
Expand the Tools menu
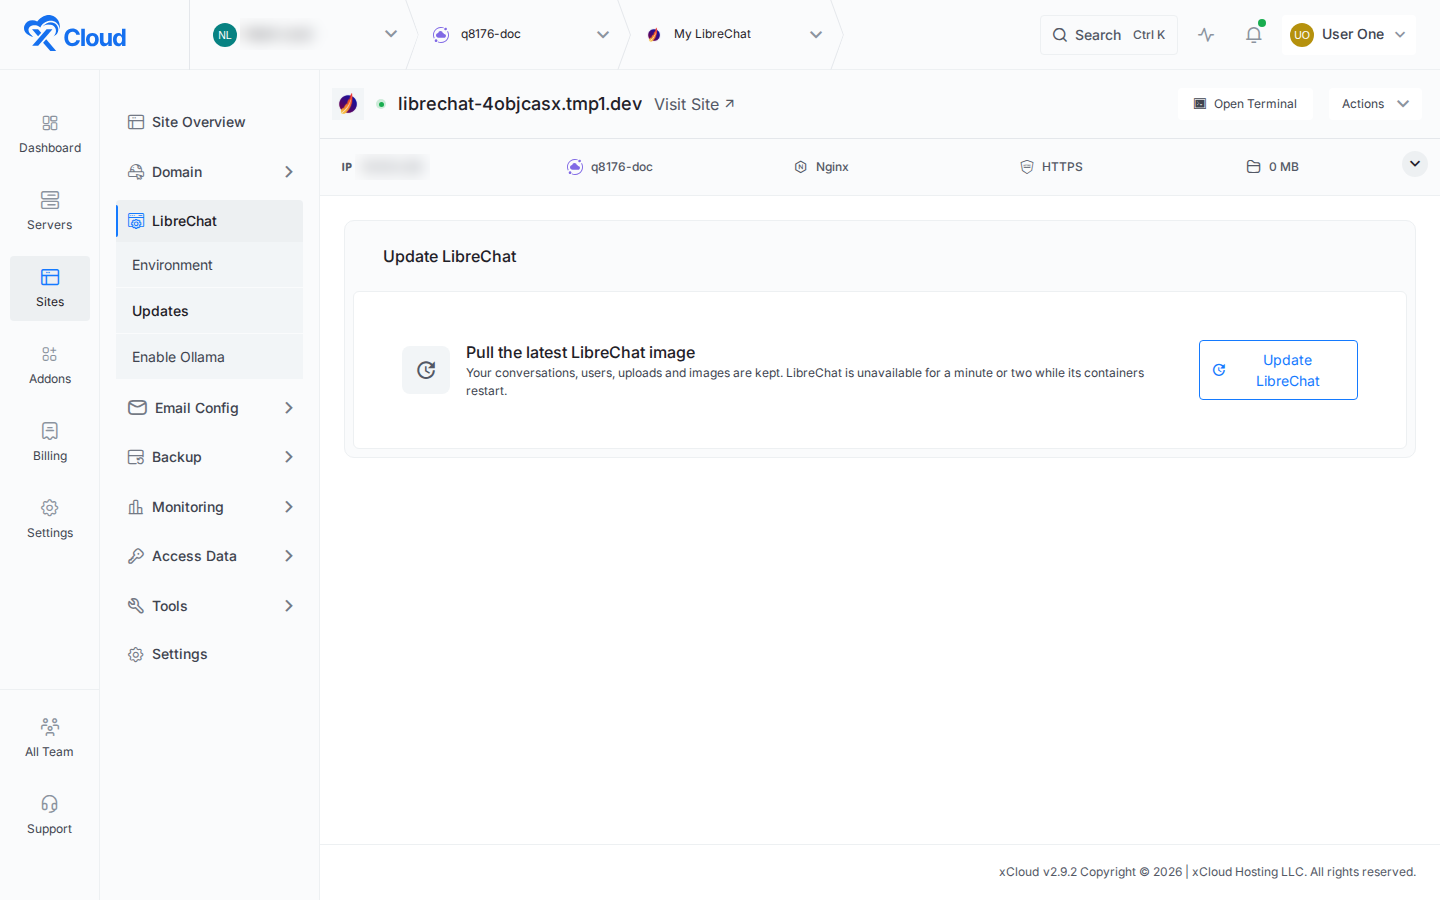[x=209, y=606]
